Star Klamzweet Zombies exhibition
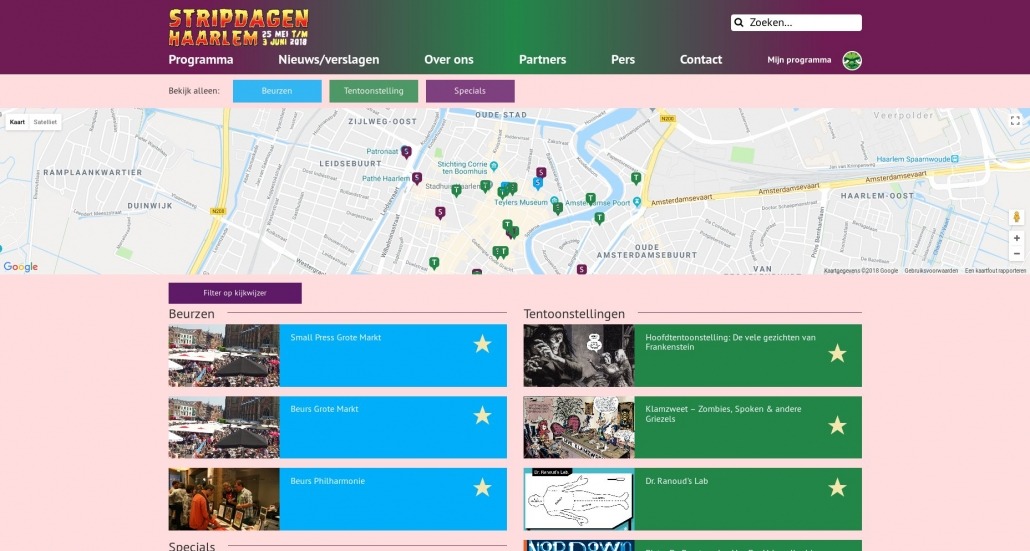The image size is (1030, 551). [x=837, y=426]
